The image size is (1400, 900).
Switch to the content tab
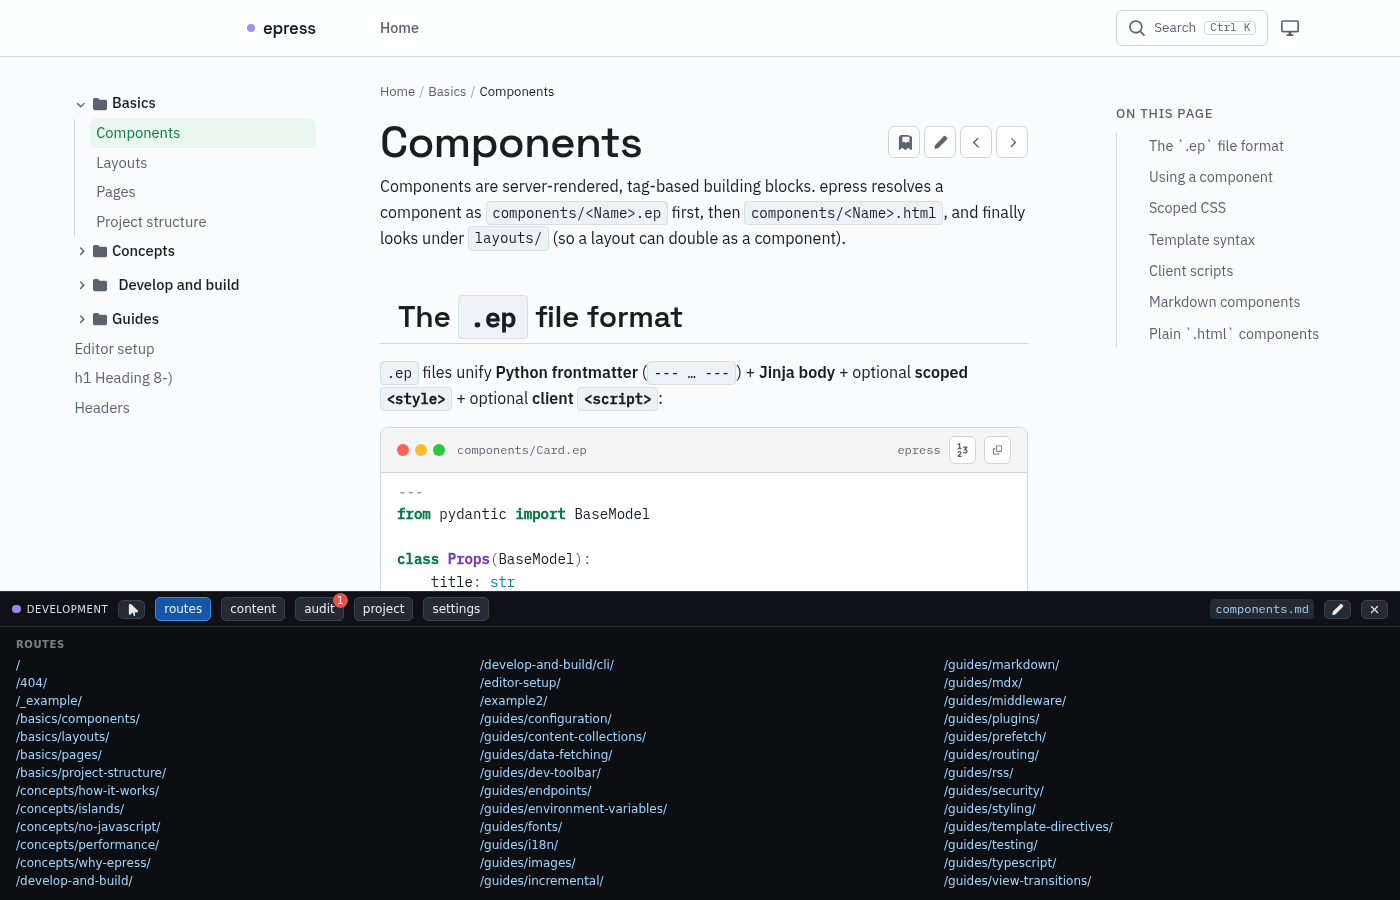[x=253, y=609]
